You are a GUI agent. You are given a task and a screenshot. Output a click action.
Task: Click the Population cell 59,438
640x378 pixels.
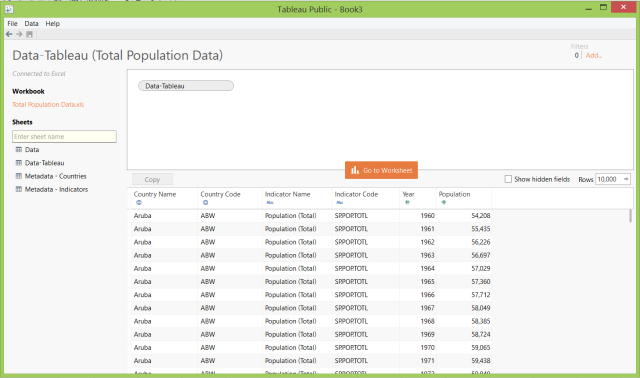(x=481, y=360)
